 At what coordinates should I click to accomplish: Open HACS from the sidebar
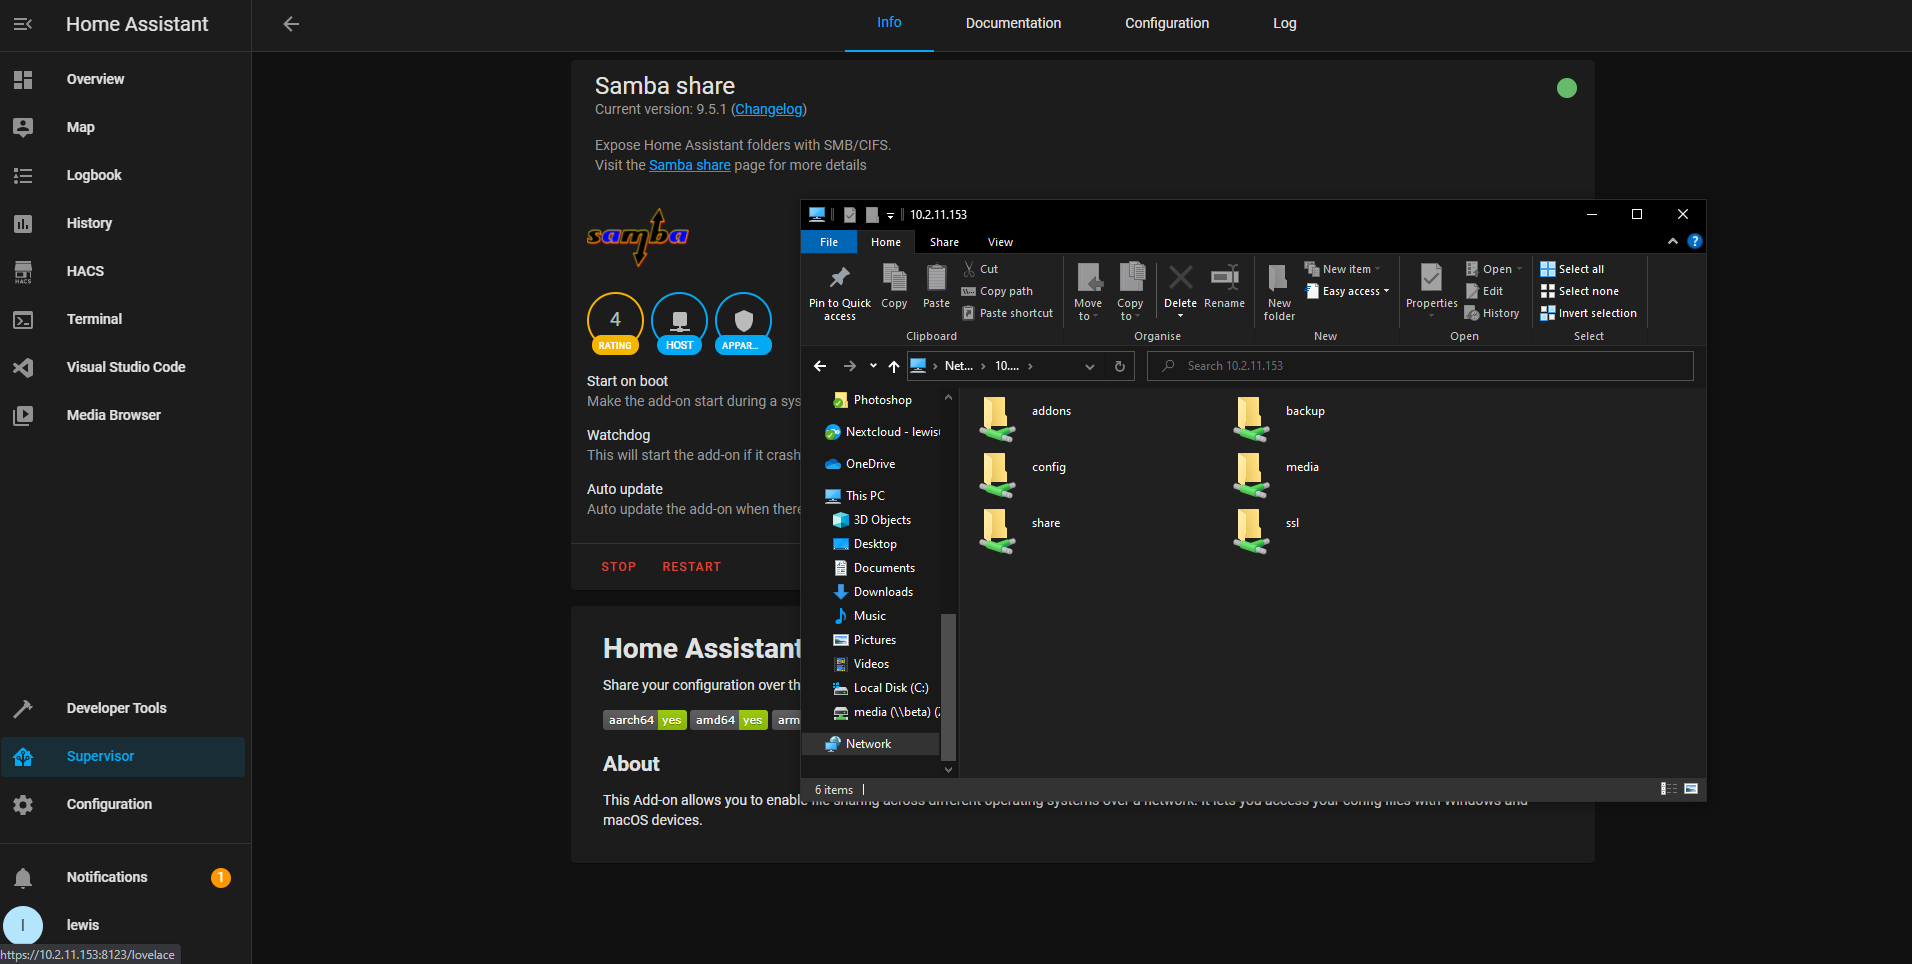pyautogui.click(x=124, y=271)
